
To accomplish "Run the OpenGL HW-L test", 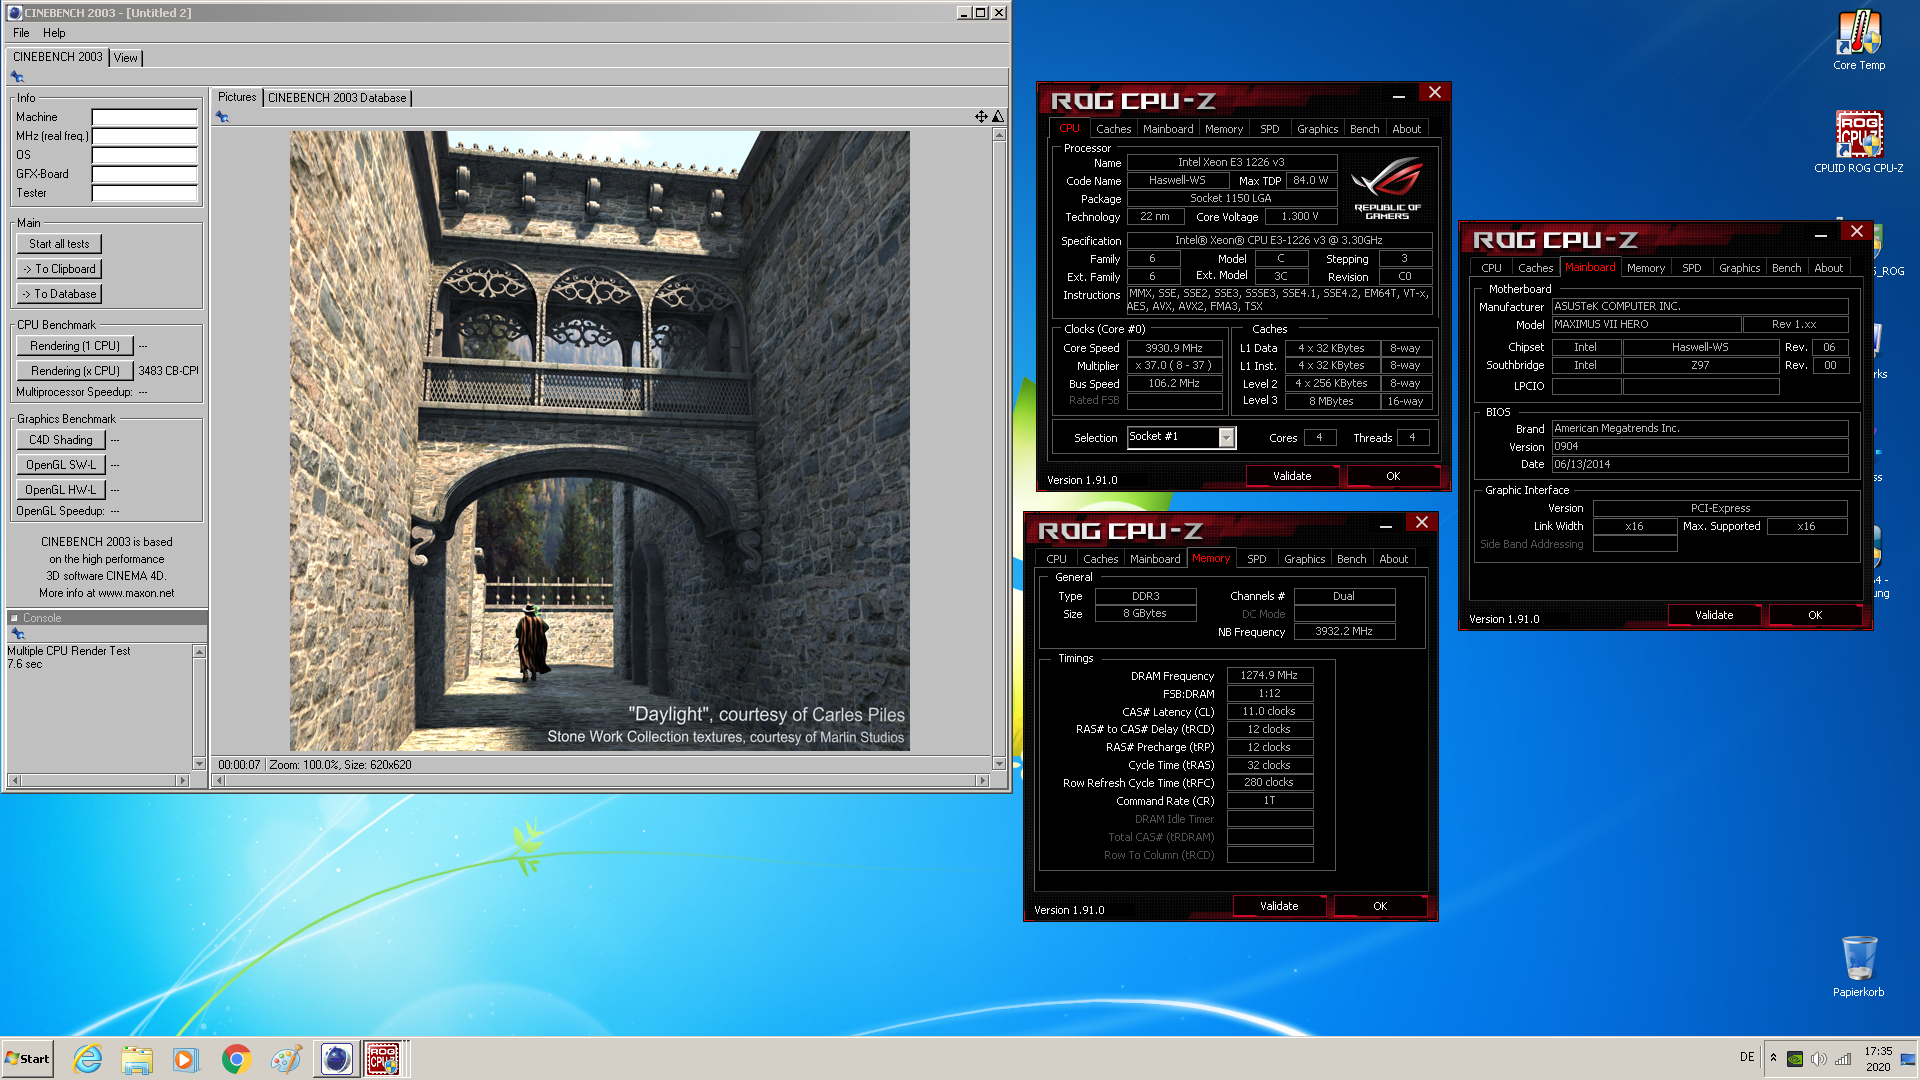I will point(61,490).
